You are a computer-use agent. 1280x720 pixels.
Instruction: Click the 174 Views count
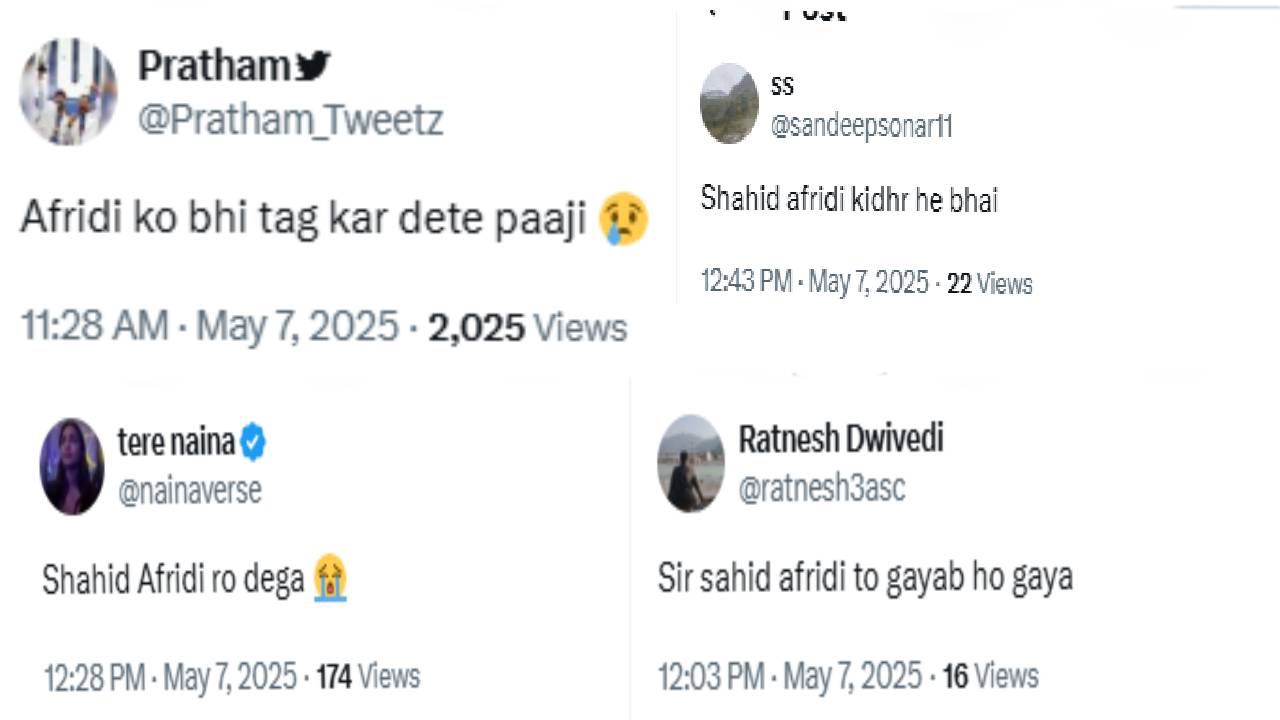[x=367, y=677]
